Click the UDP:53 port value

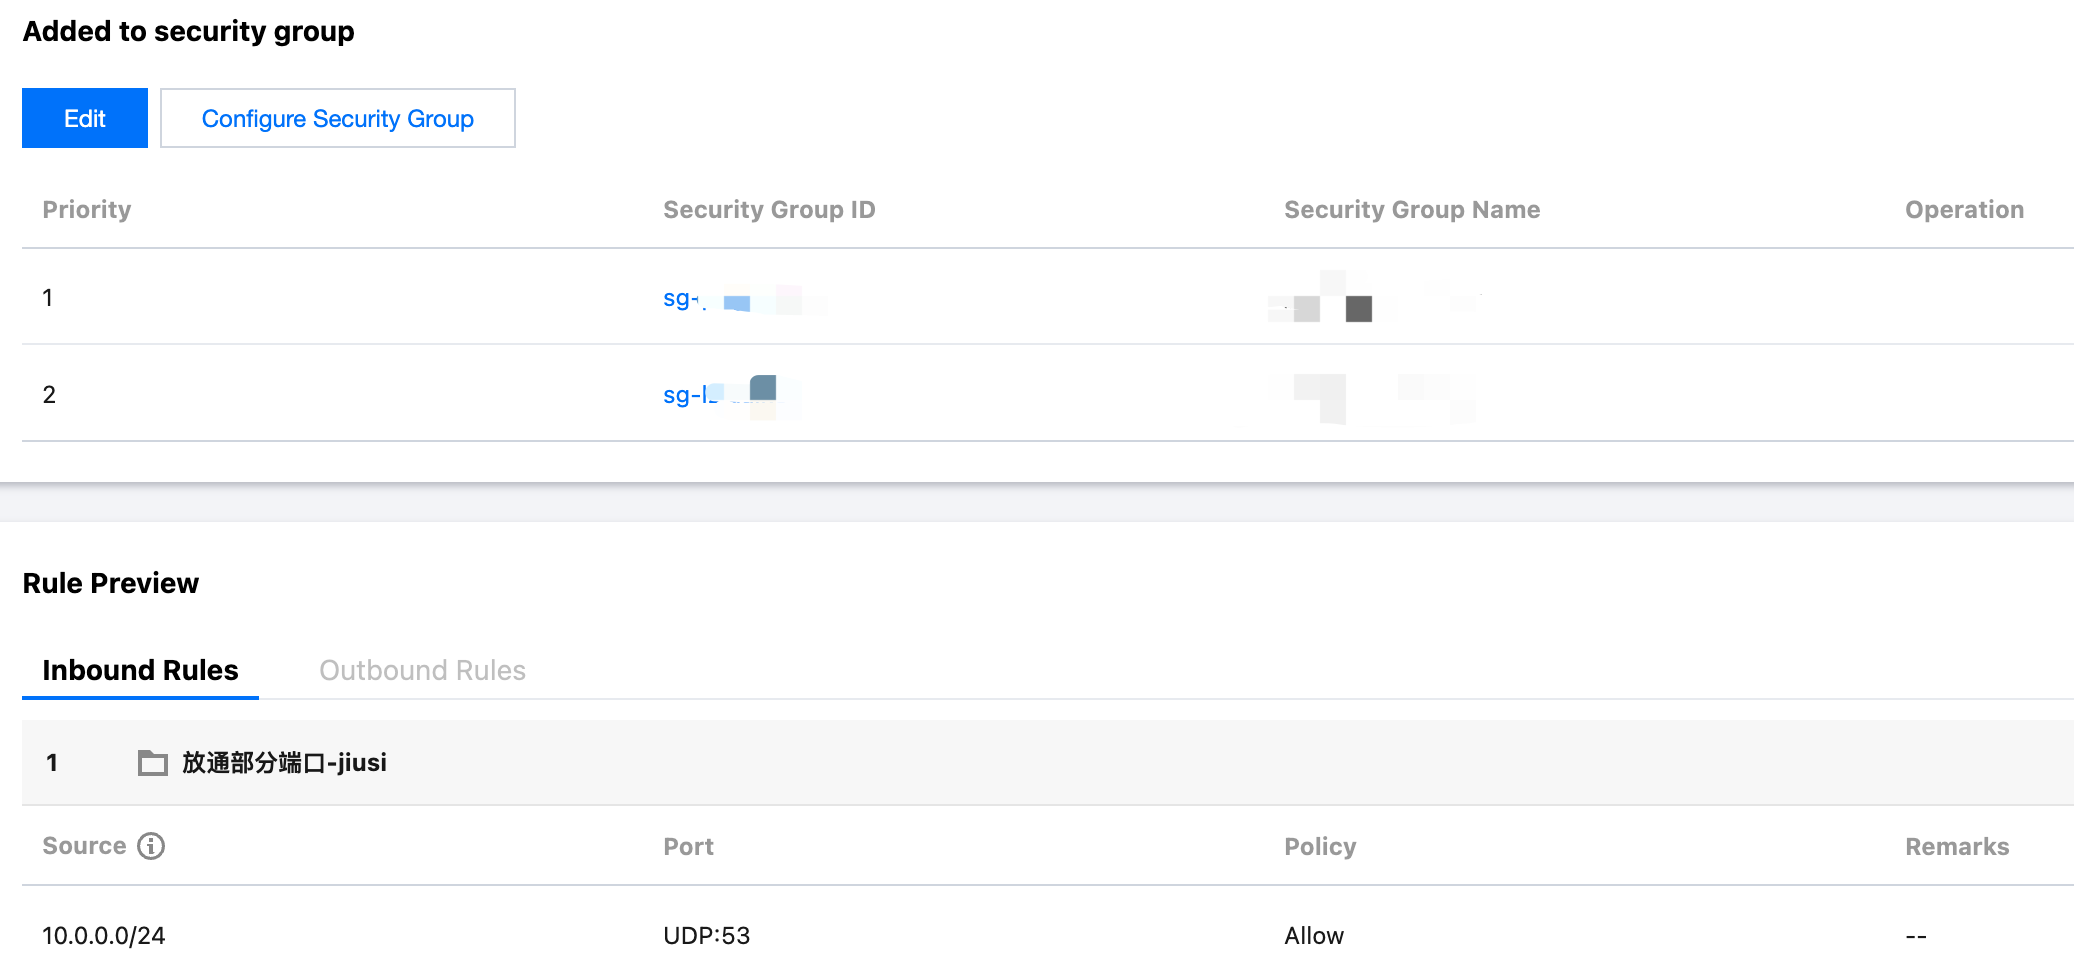[x=706, y=936]
